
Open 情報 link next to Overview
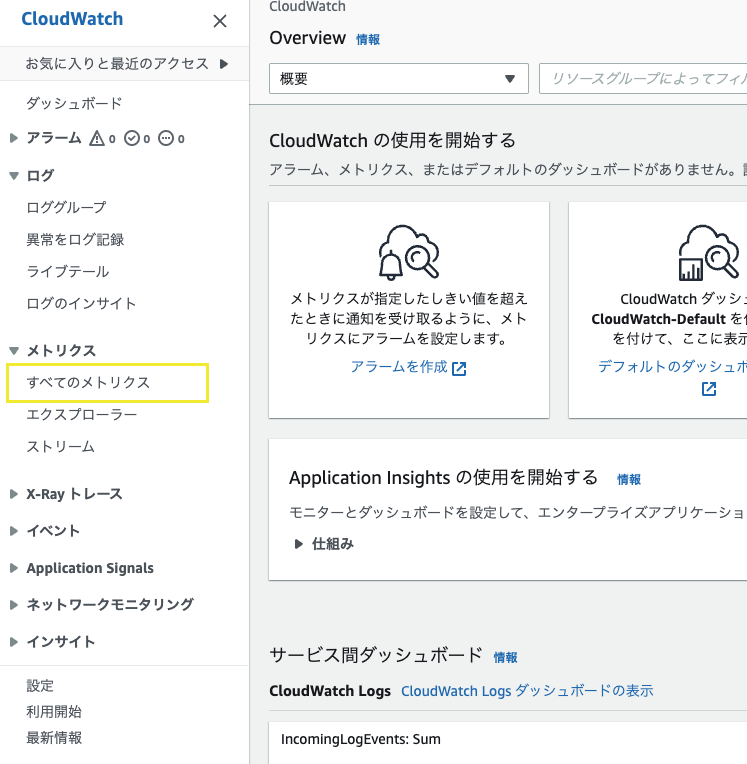pos(368,39)
